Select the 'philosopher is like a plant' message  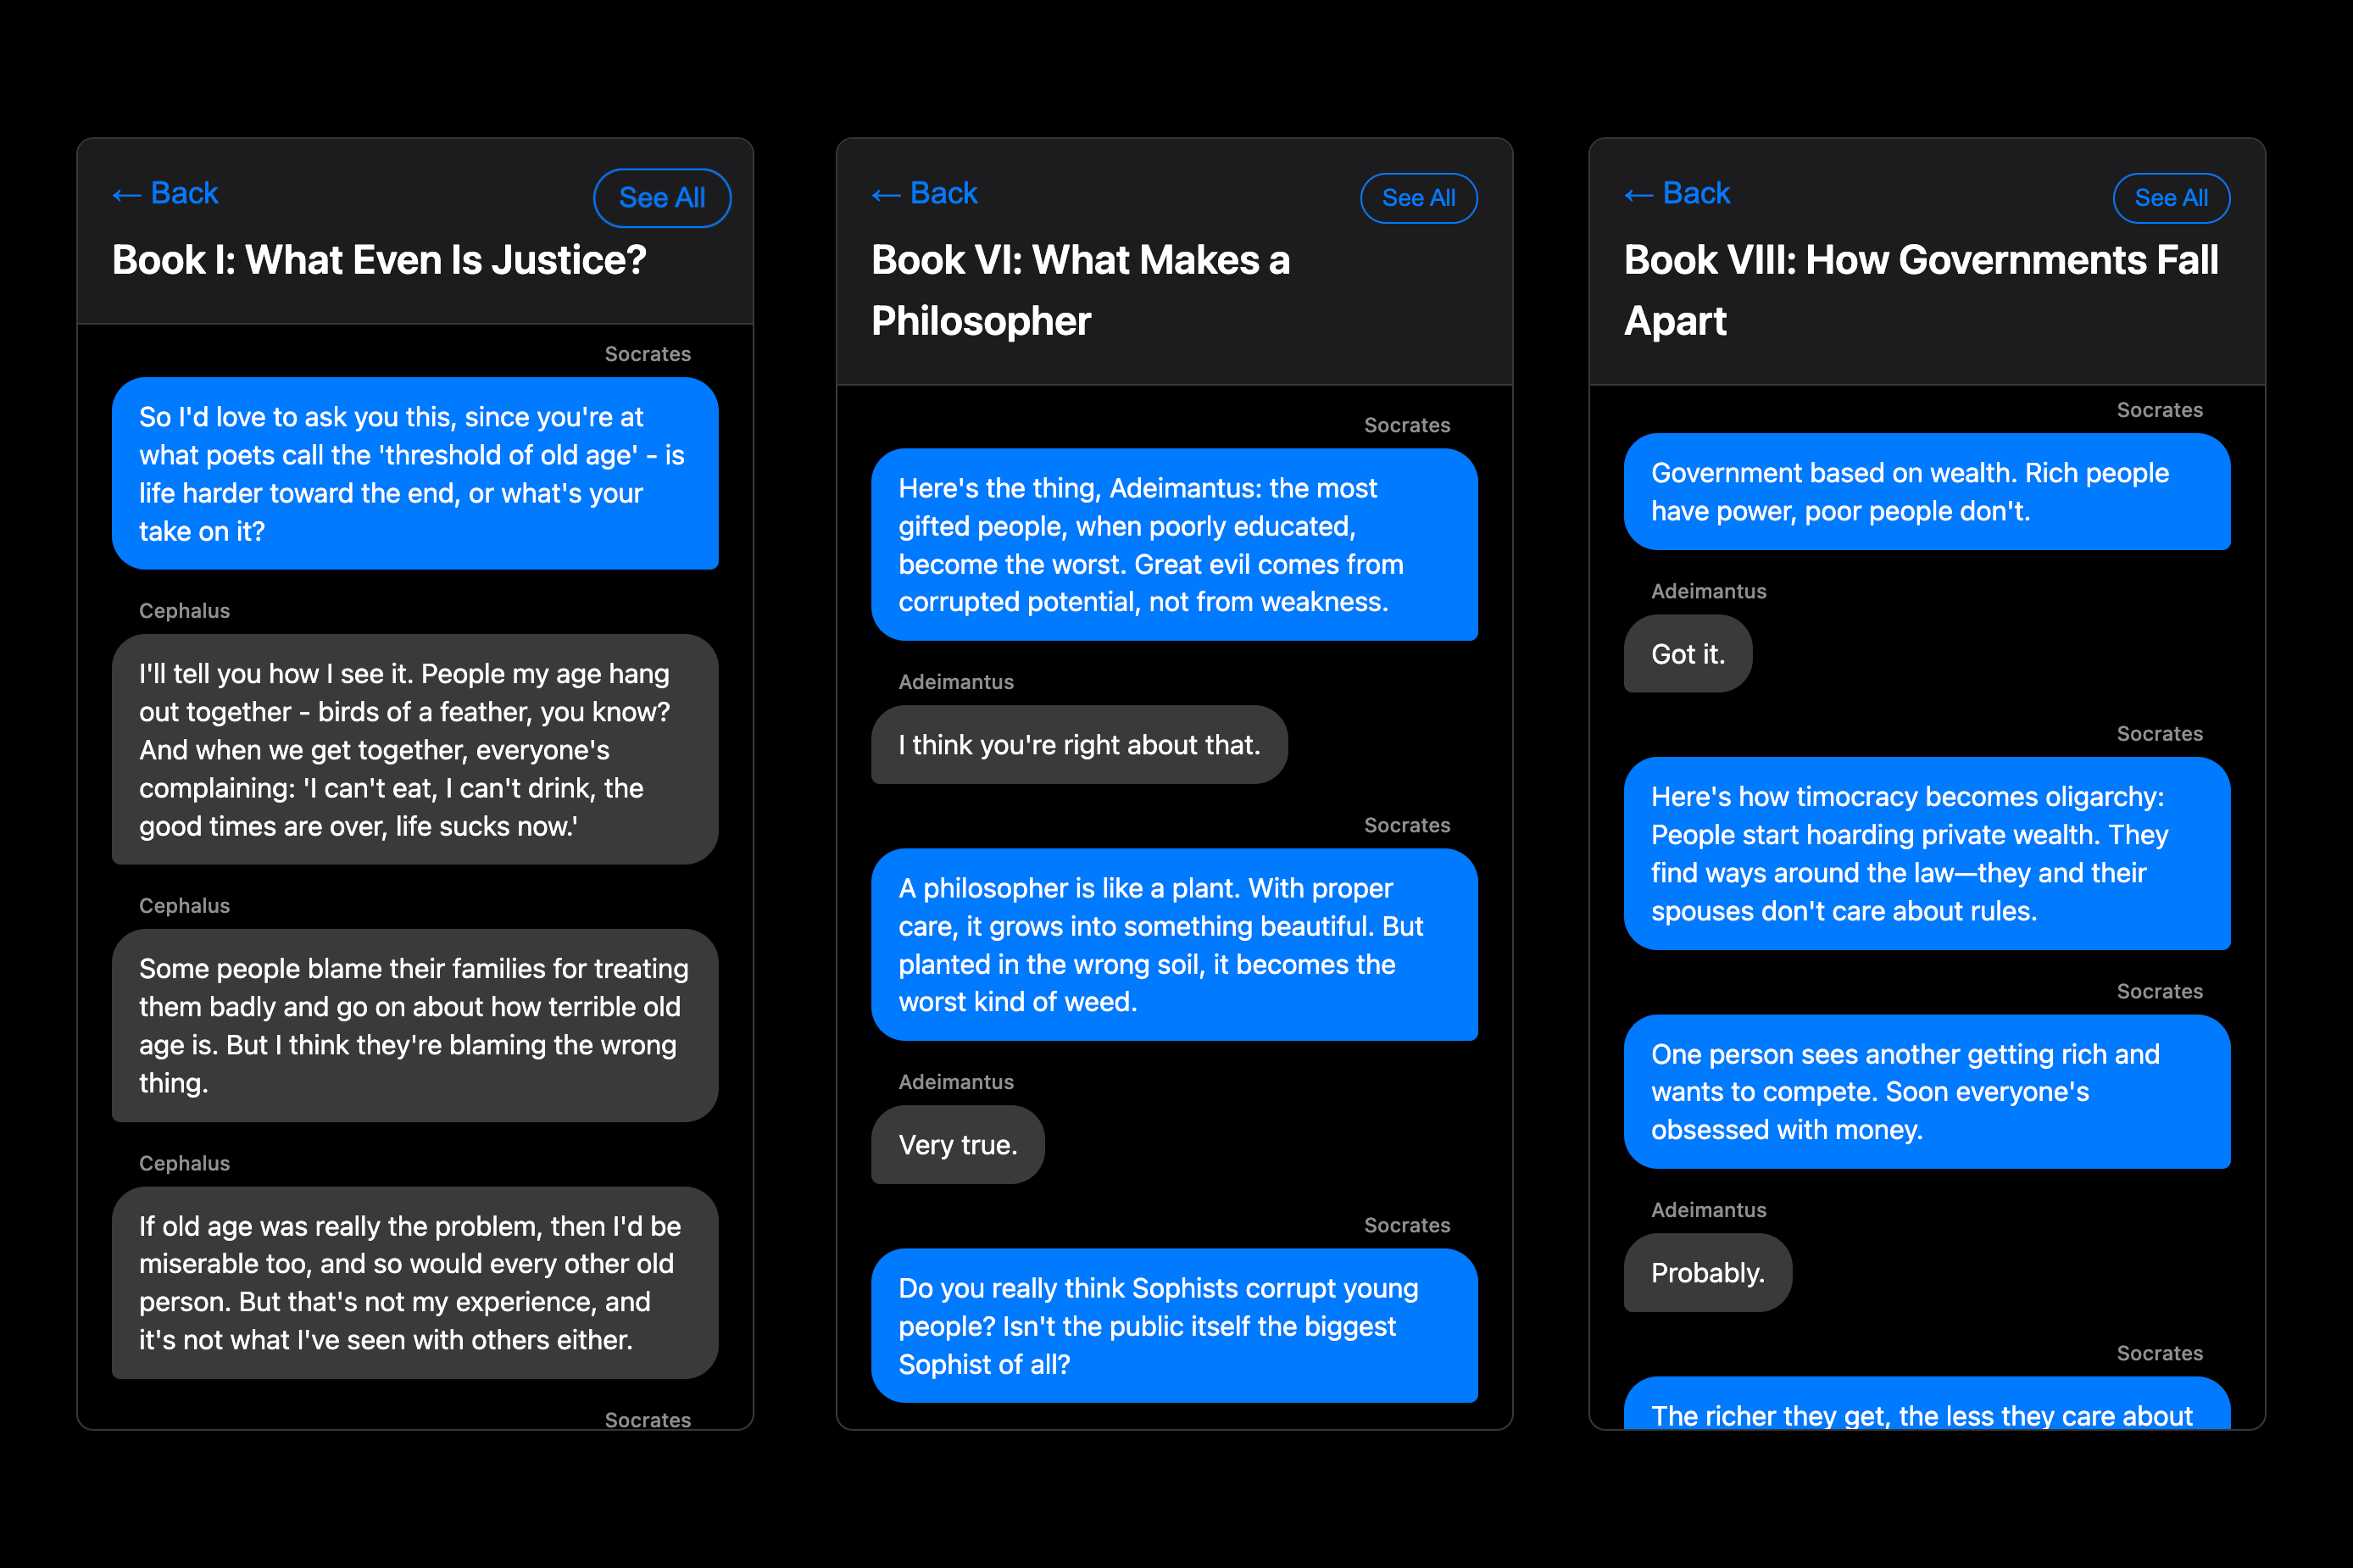click(x=1174, y=944)
